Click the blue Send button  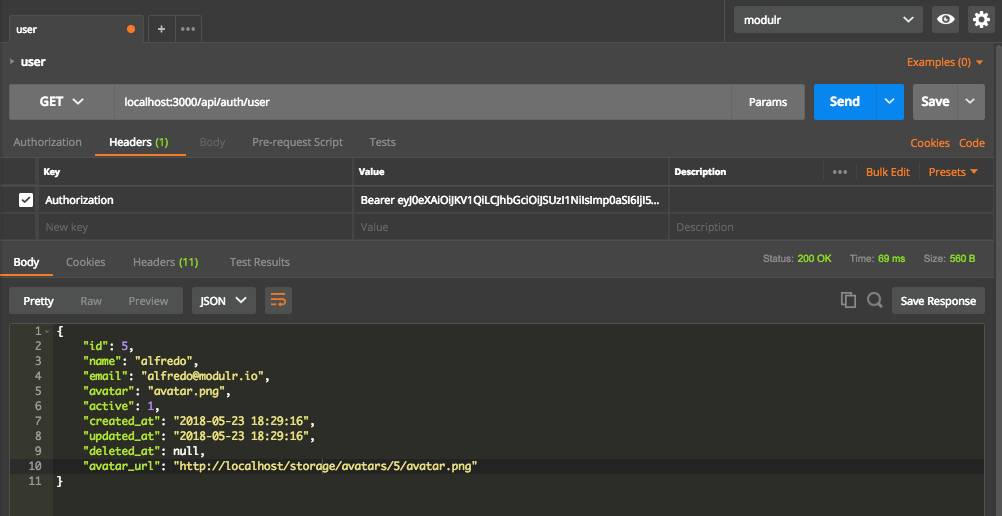pos(845,102)
